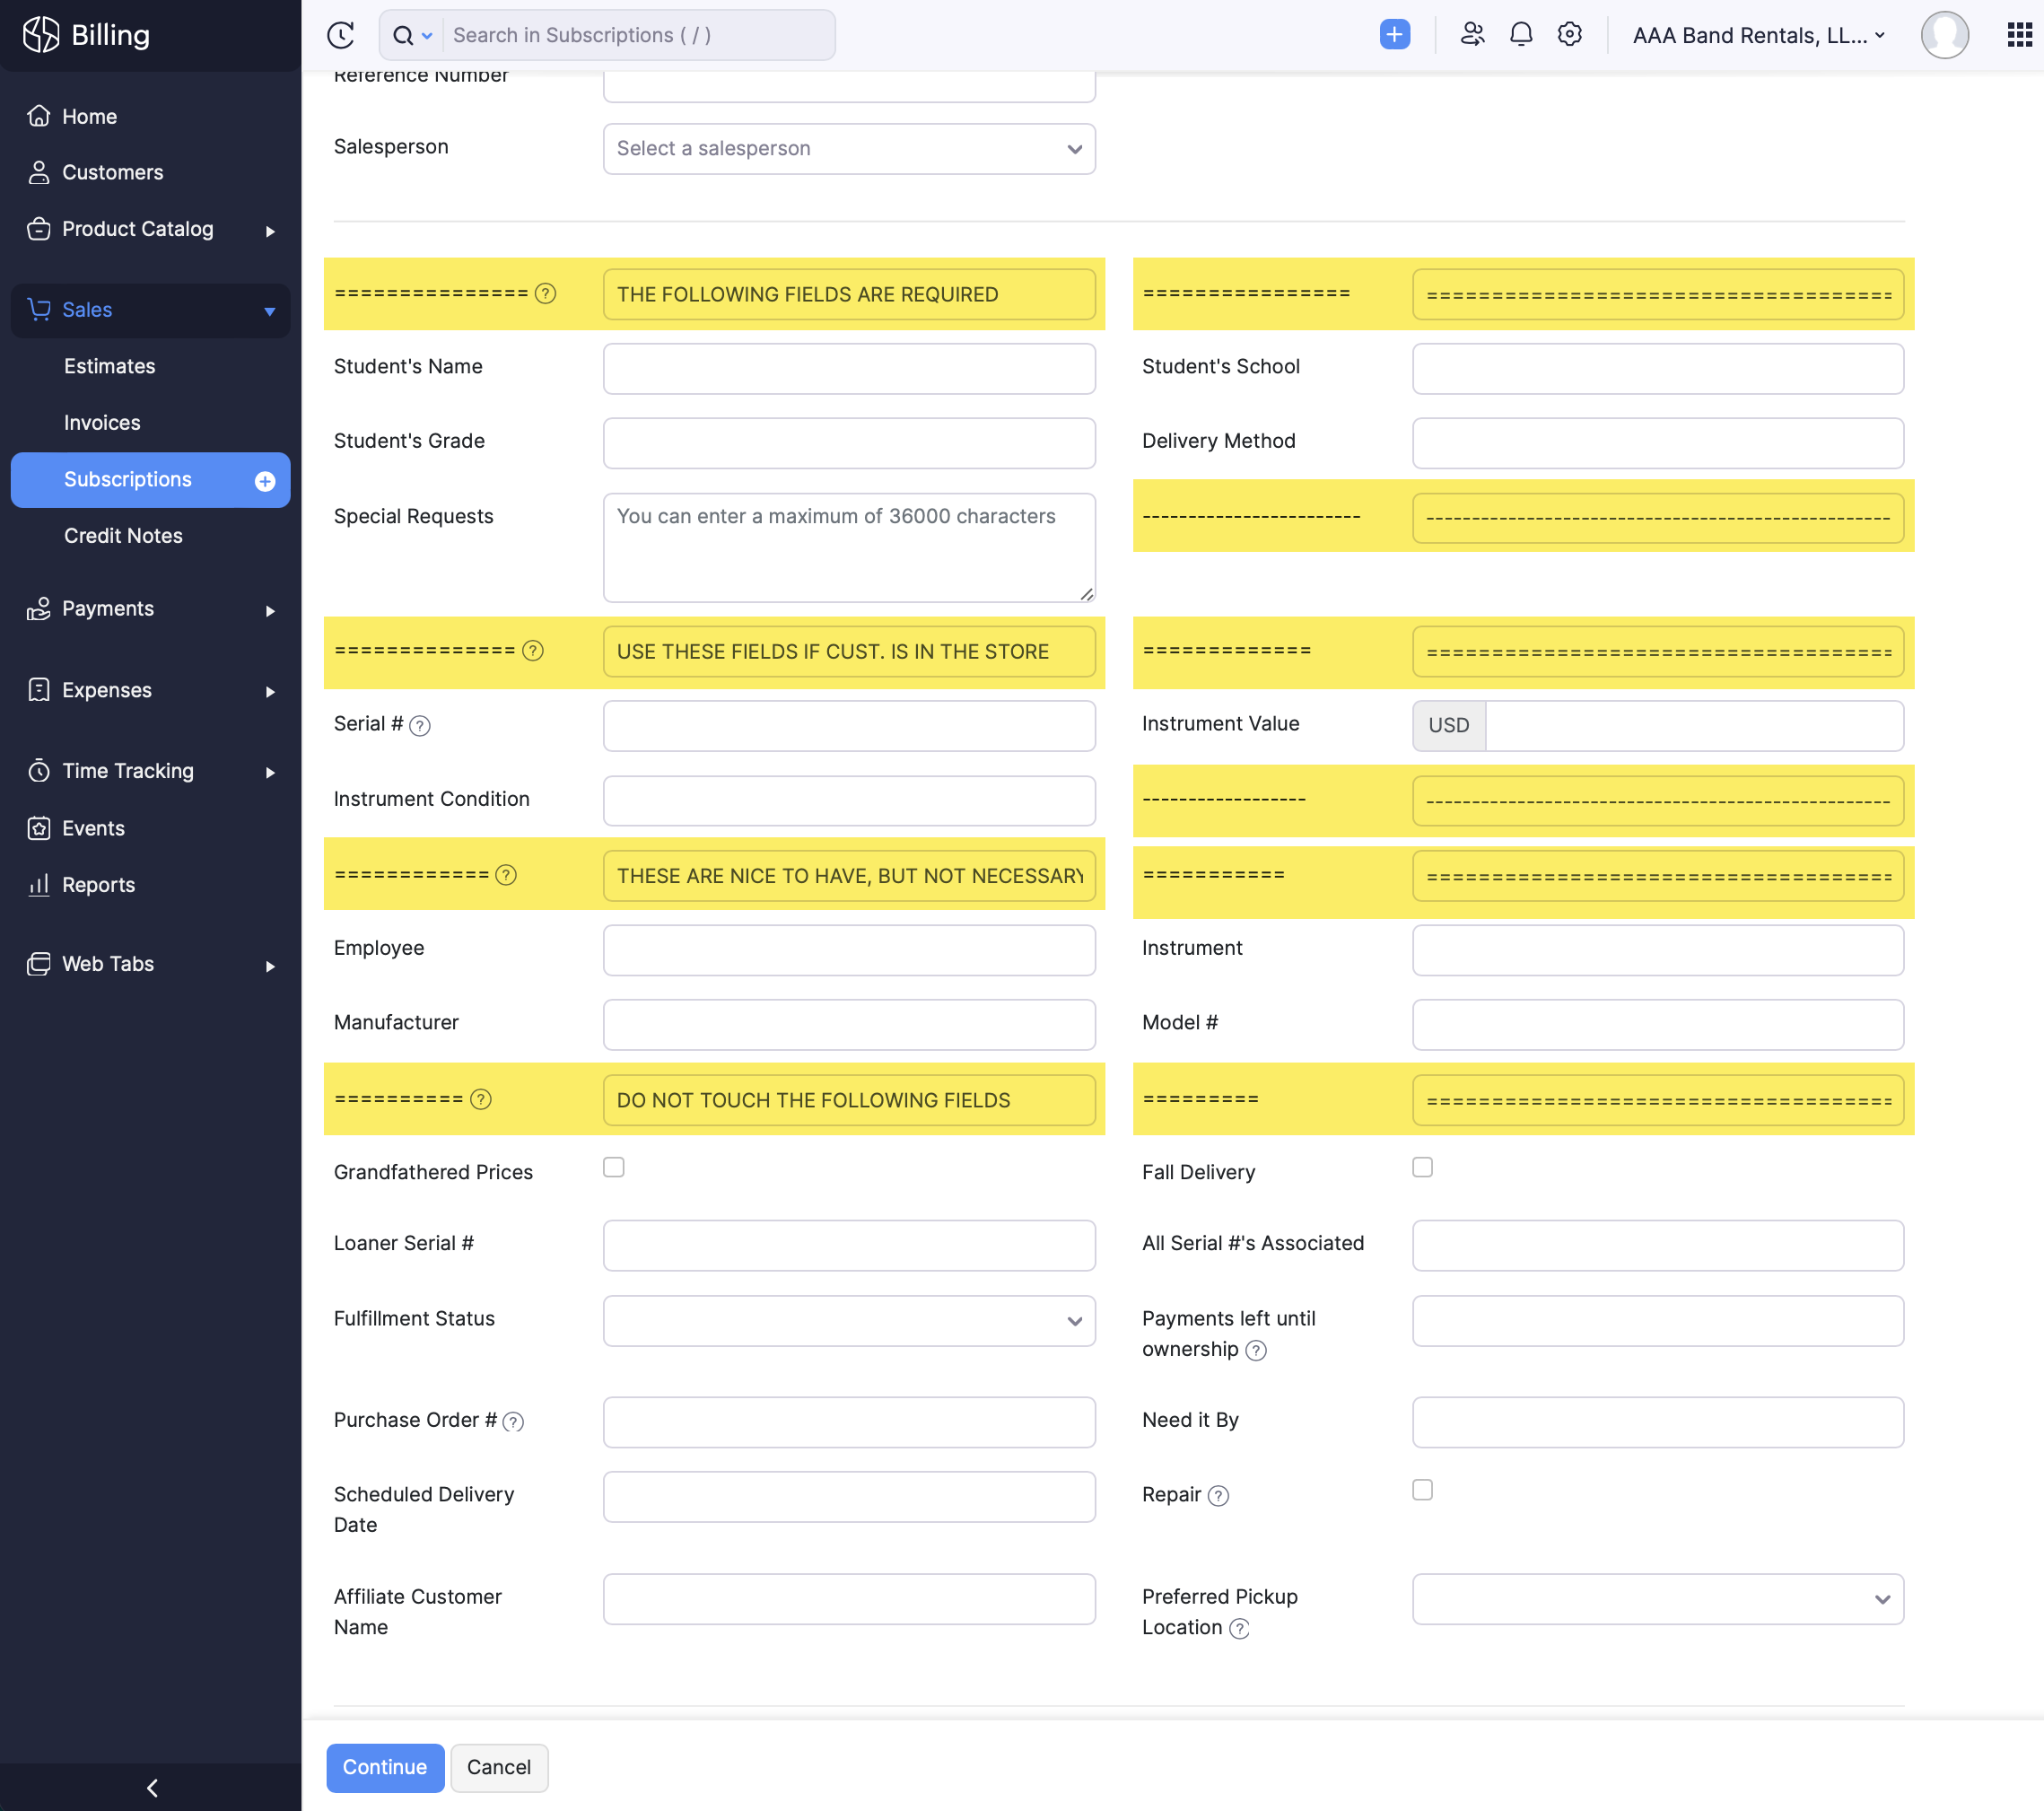Open the Customers menu item
The width and height of the screenshot is (2044, 1811).
coord(112,173)
